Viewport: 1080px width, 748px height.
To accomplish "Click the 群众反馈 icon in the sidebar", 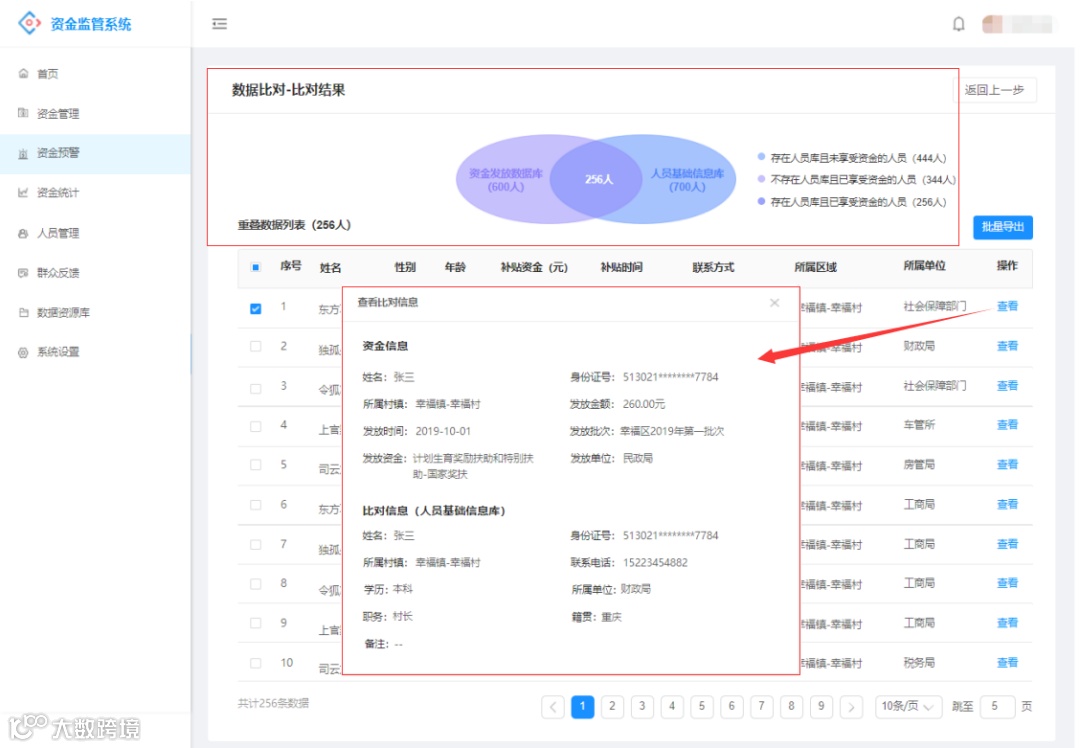I will [23, 273].
